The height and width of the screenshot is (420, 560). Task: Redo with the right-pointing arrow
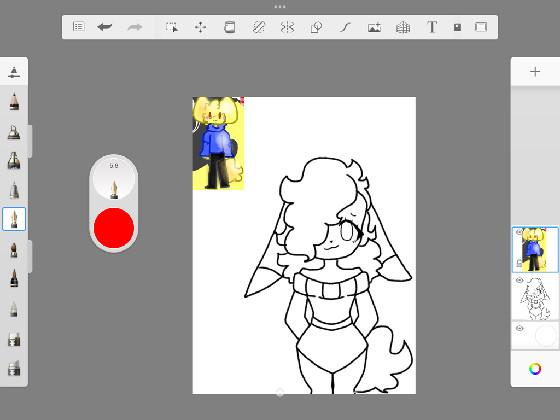[x=135, y=27]
